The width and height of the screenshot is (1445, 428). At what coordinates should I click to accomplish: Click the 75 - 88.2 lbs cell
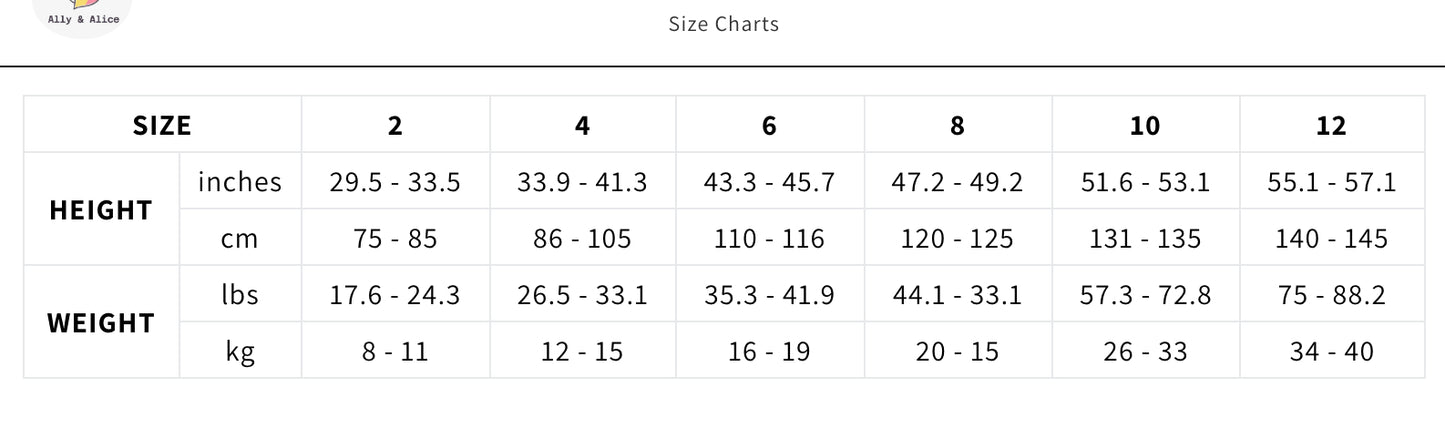click(x=1332, y=295)
